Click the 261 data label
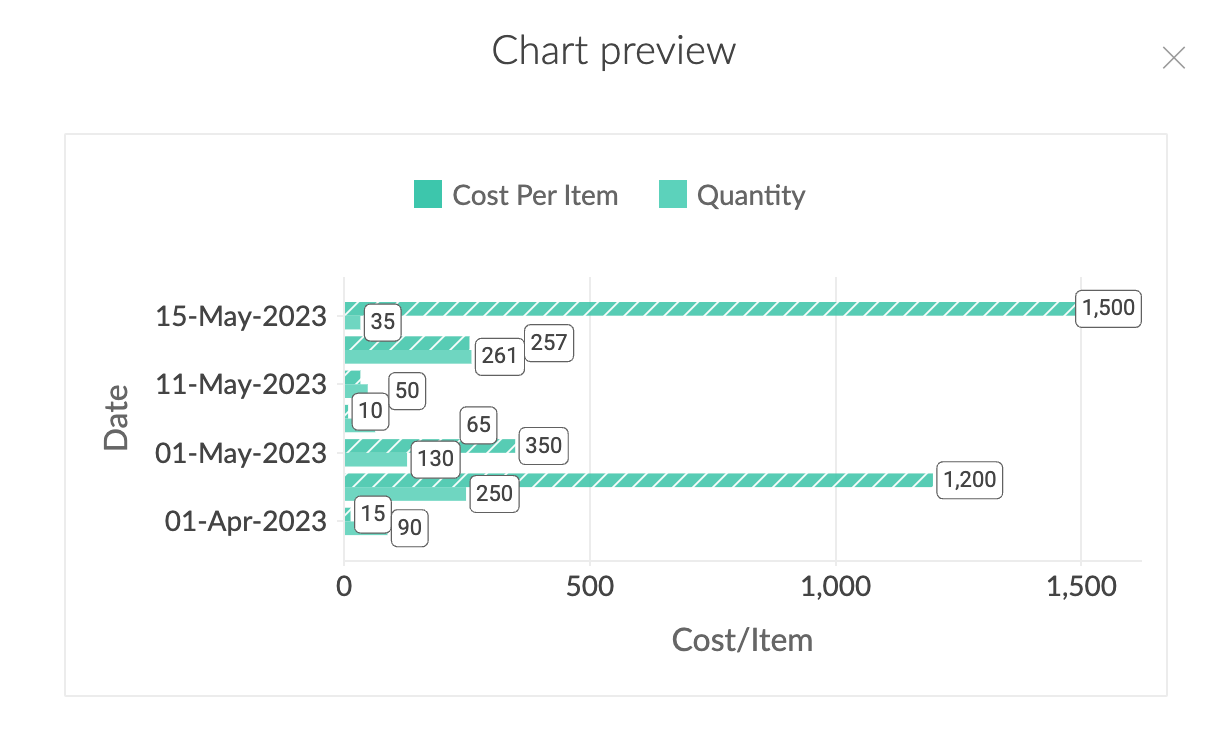This screenshot has height=746, width=1228. (x=499, y=357)
